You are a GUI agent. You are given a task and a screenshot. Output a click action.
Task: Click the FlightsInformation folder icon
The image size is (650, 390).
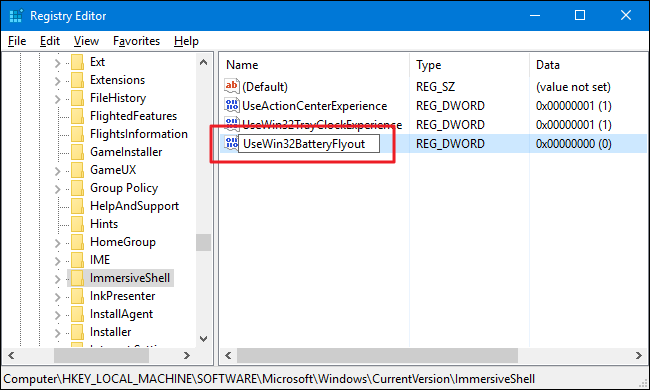pos(78,134)
